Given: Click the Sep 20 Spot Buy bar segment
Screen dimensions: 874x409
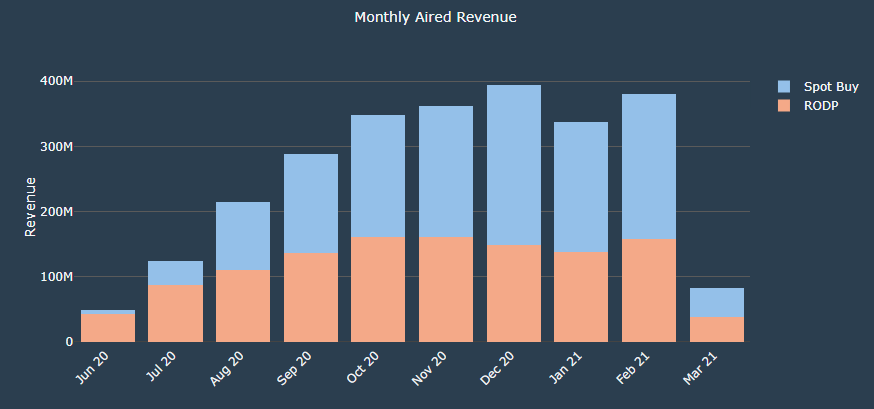Looking at the screenshot, I should point(311,203).
